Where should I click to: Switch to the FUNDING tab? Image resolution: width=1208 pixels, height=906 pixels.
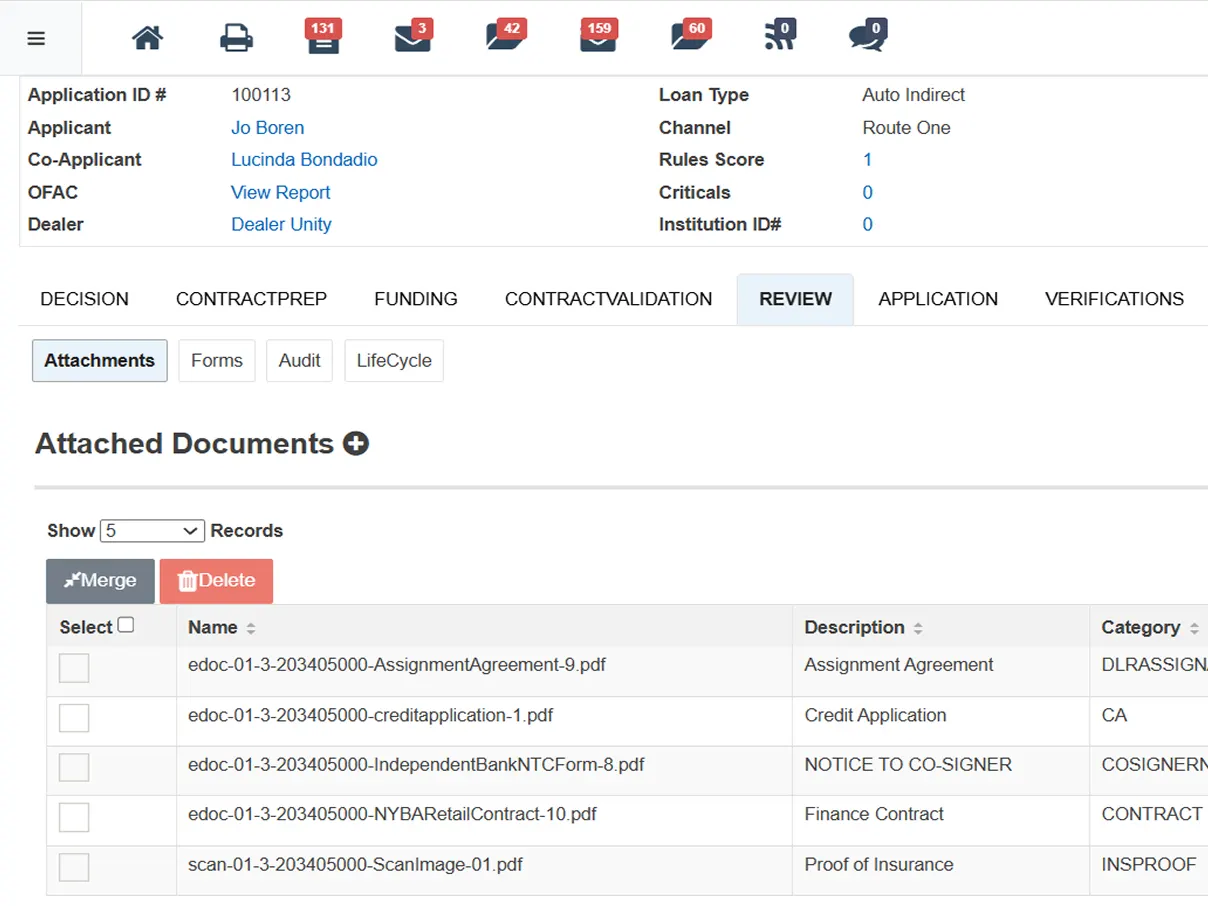(416, 299)
